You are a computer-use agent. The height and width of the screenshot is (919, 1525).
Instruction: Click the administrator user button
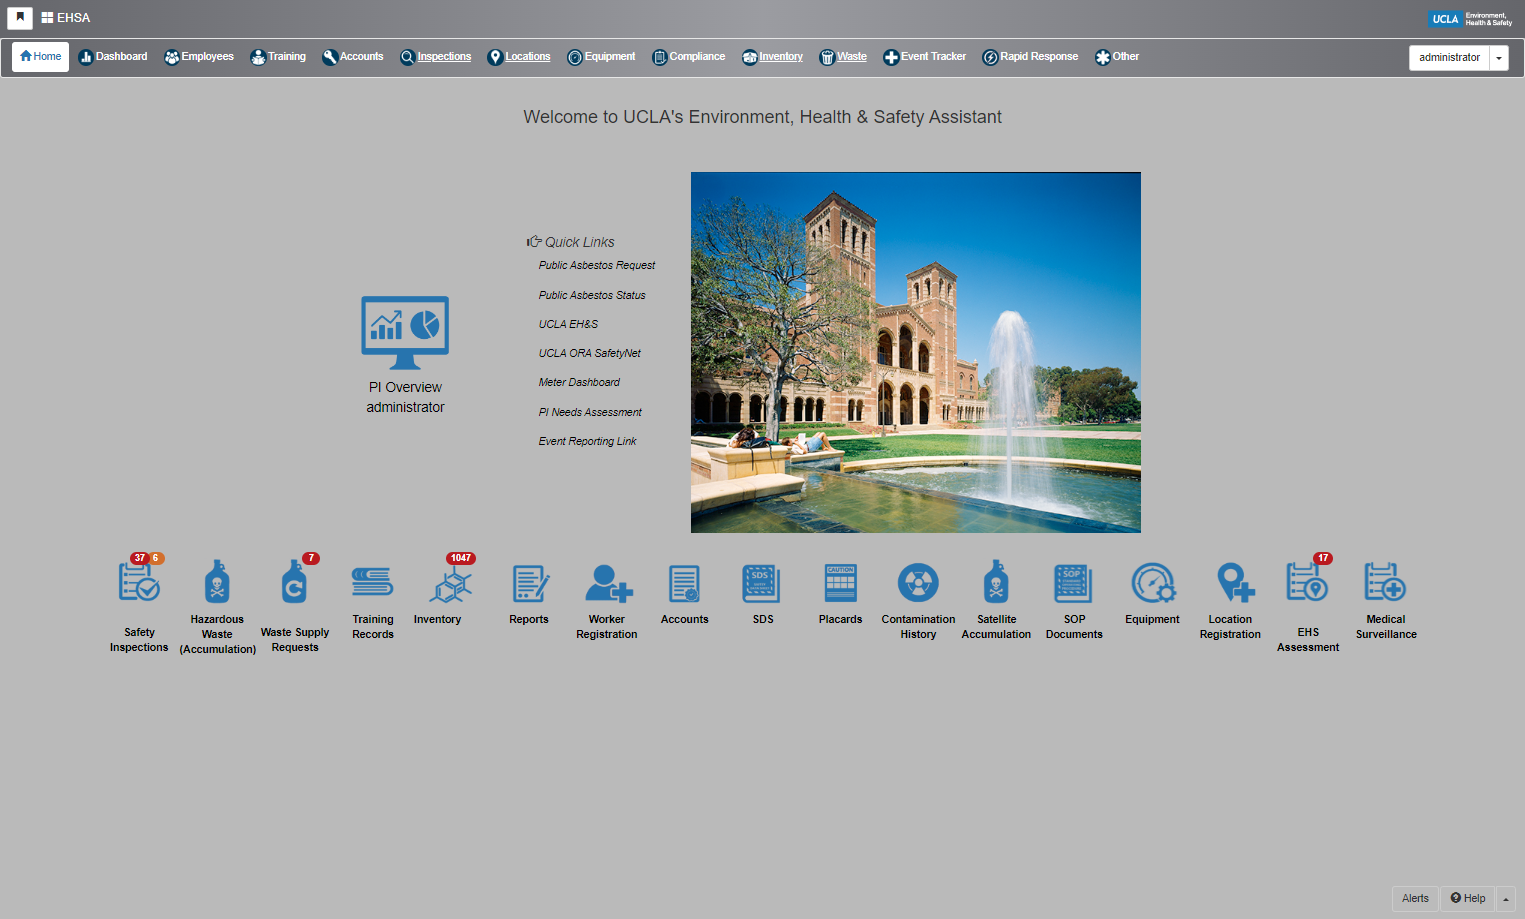[1449, 58]
